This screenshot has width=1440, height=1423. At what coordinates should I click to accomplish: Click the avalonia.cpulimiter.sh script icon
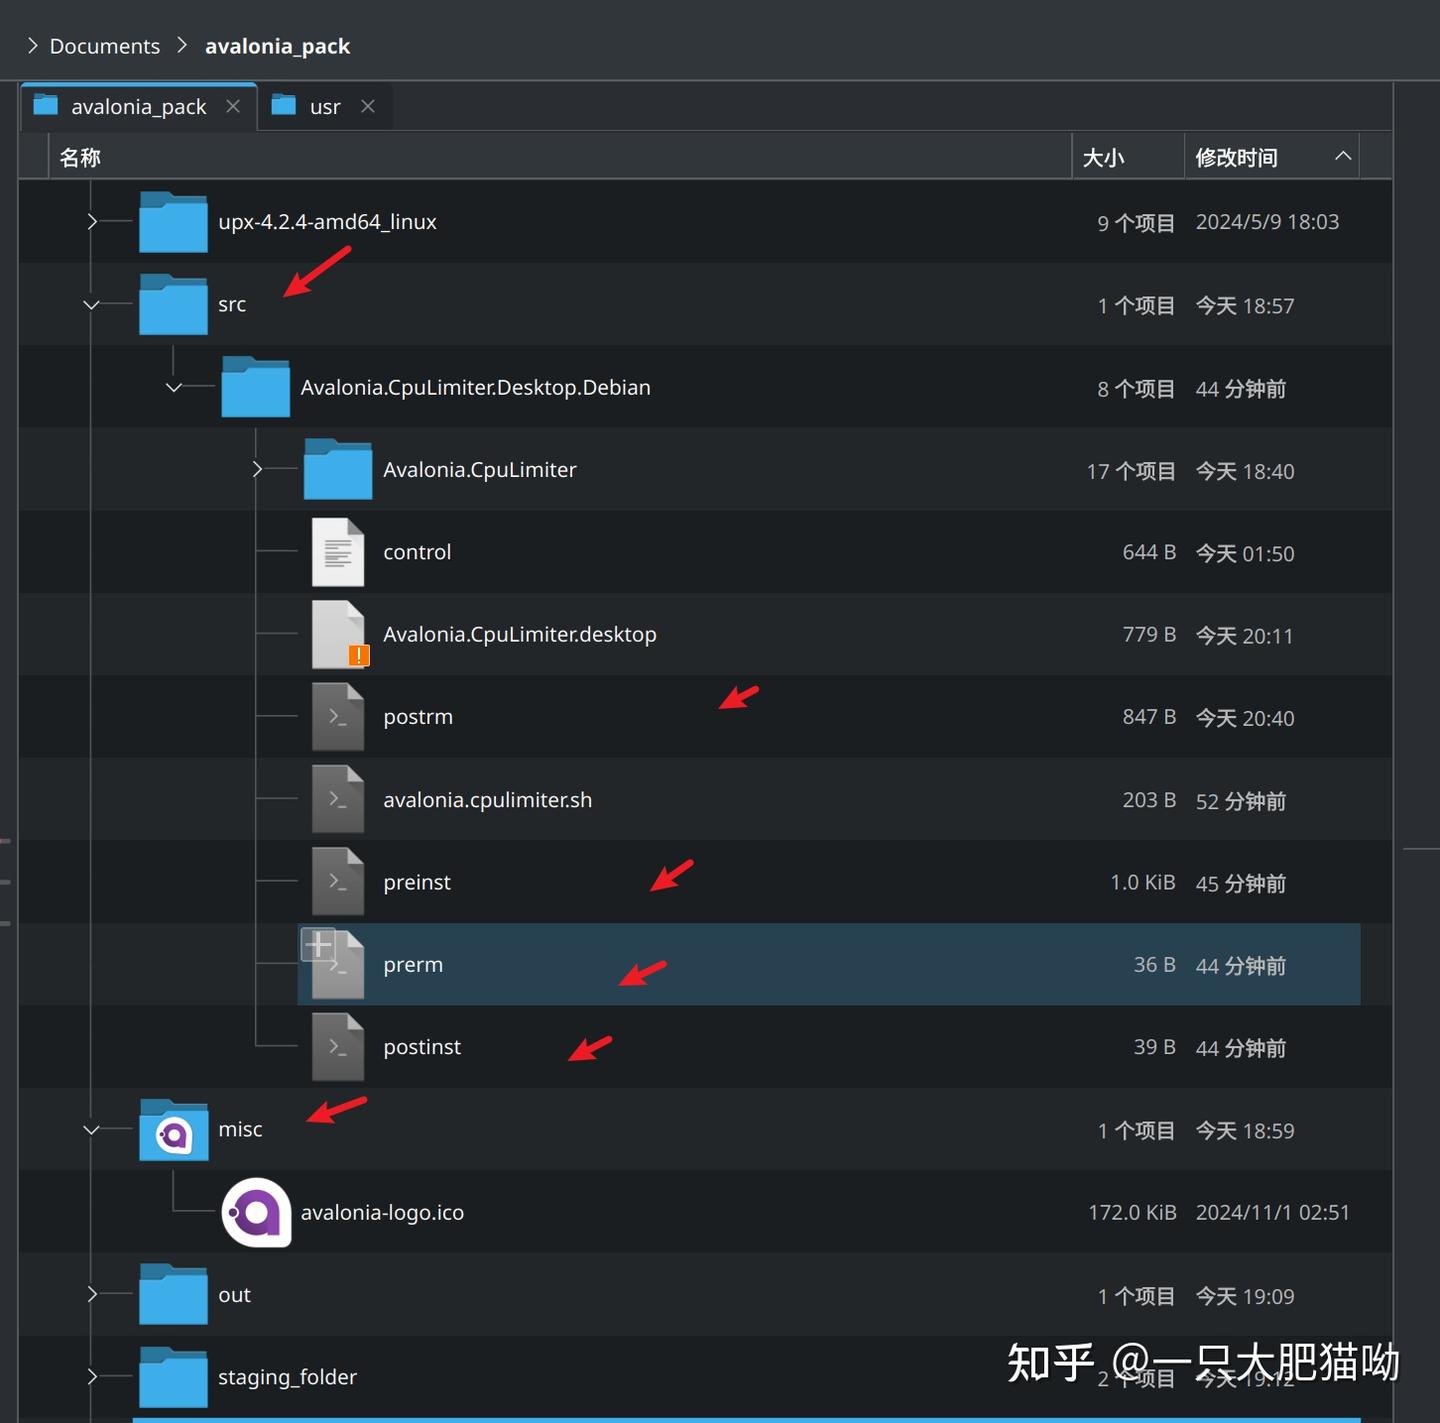[338, 799]
